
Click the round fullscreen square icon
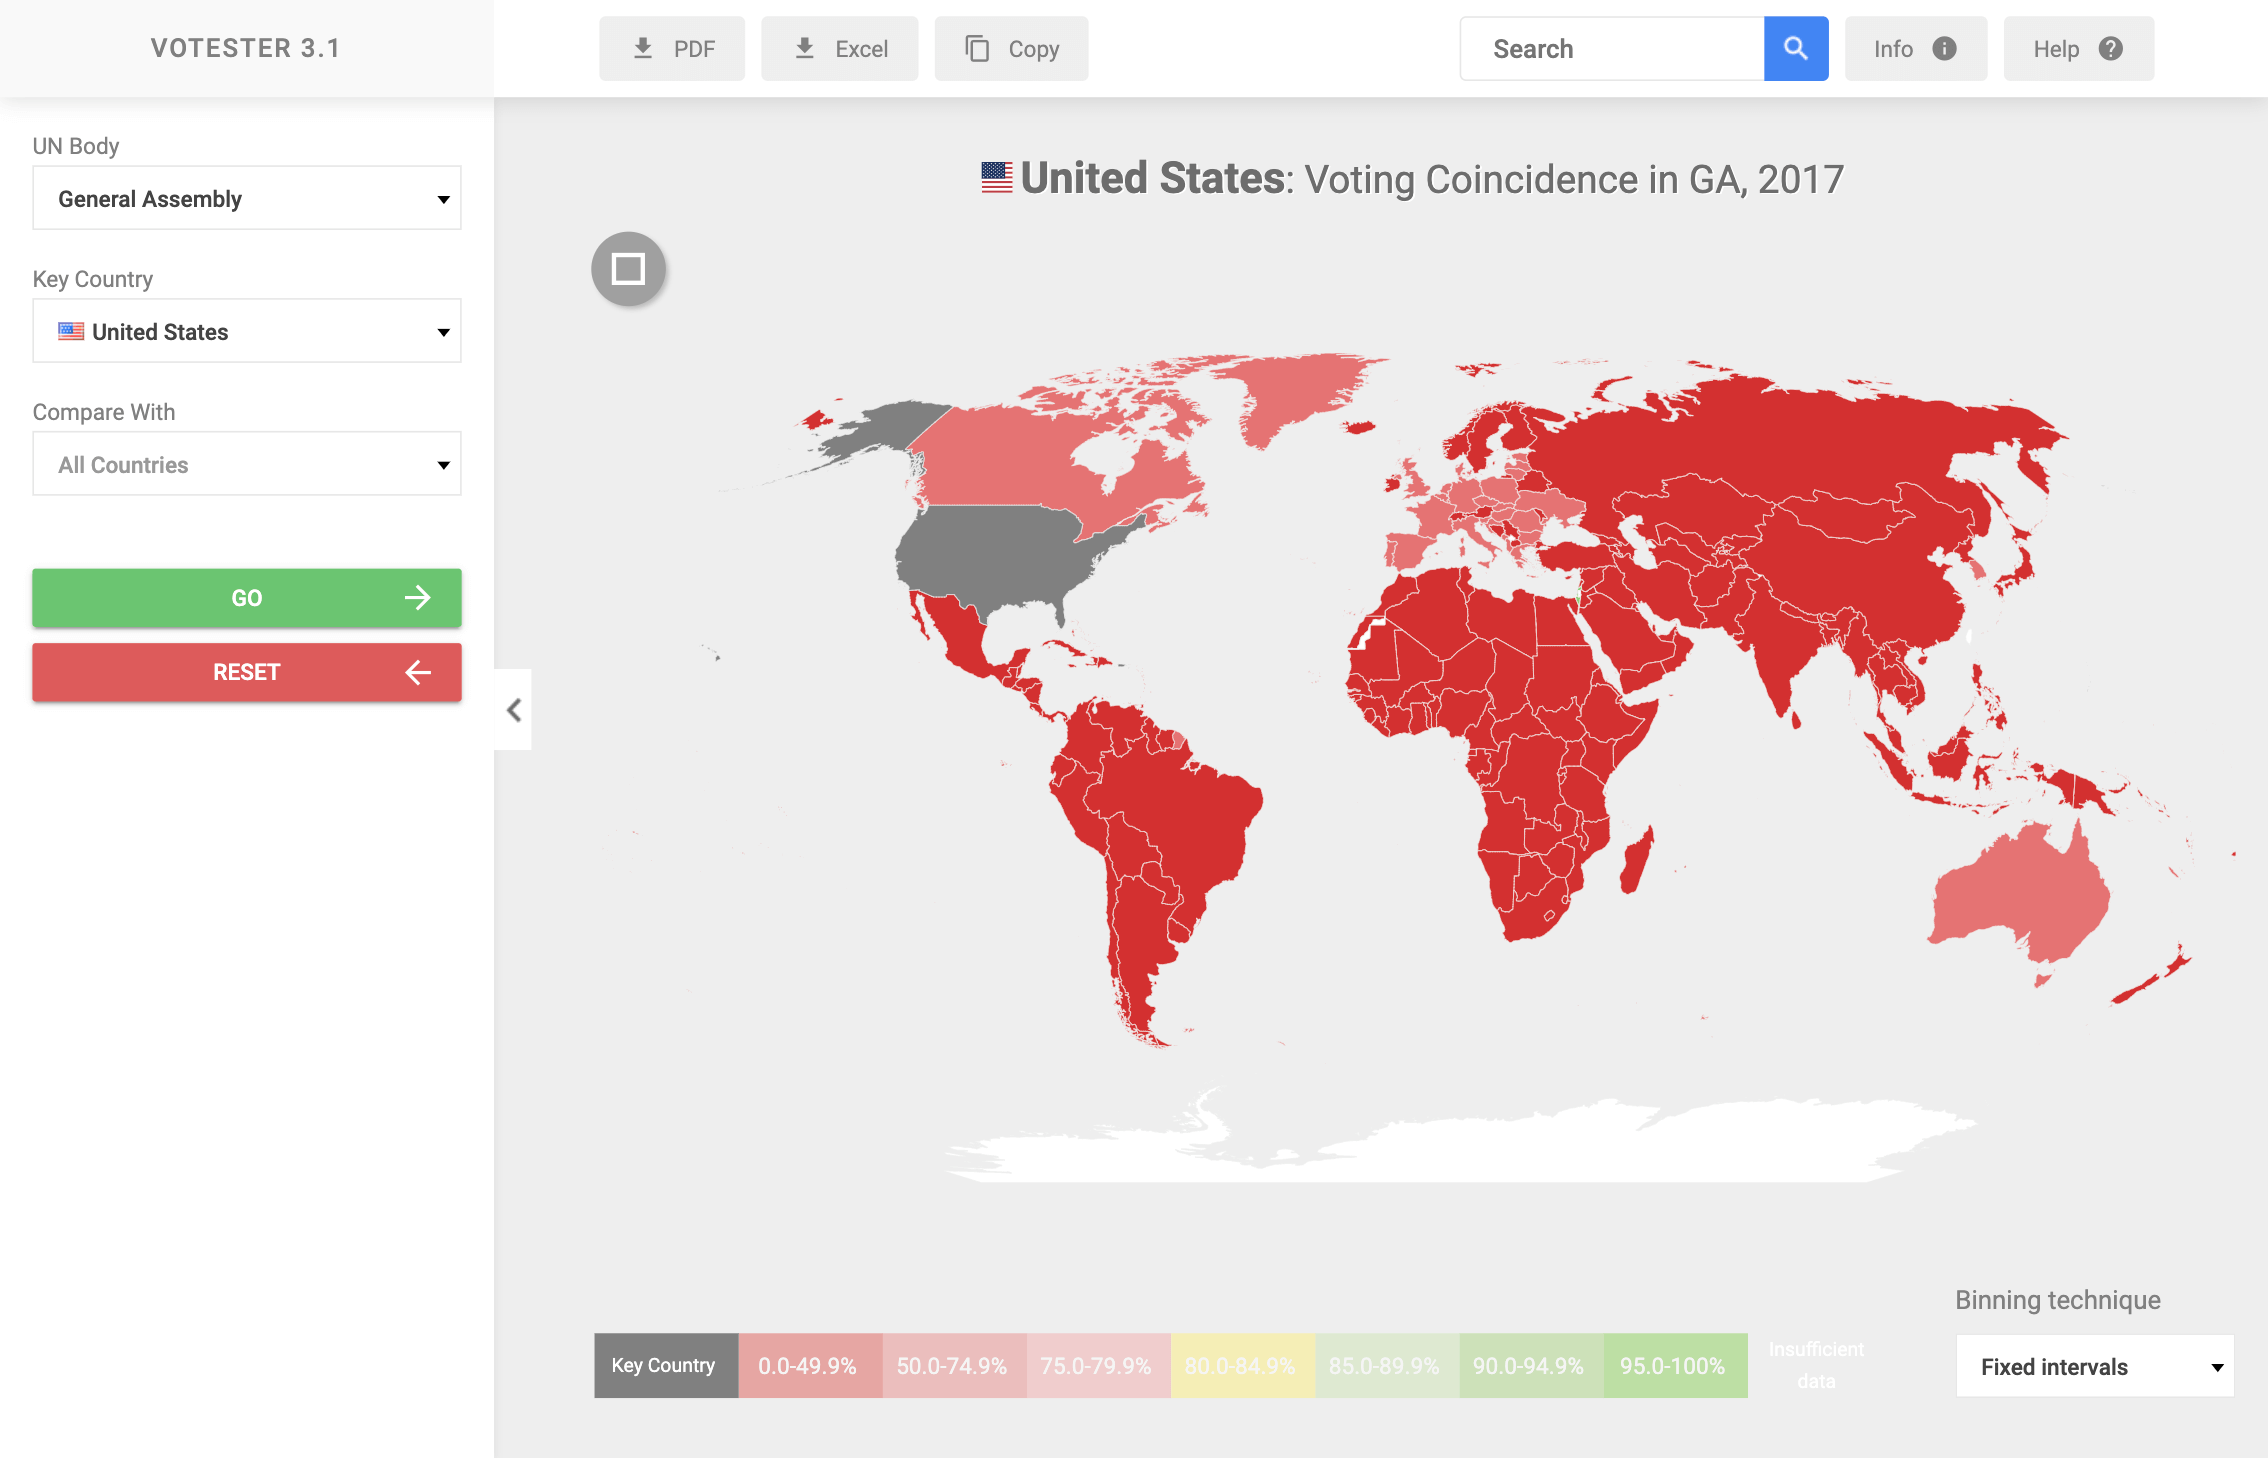pyautogui.click(x=628, y=268)
